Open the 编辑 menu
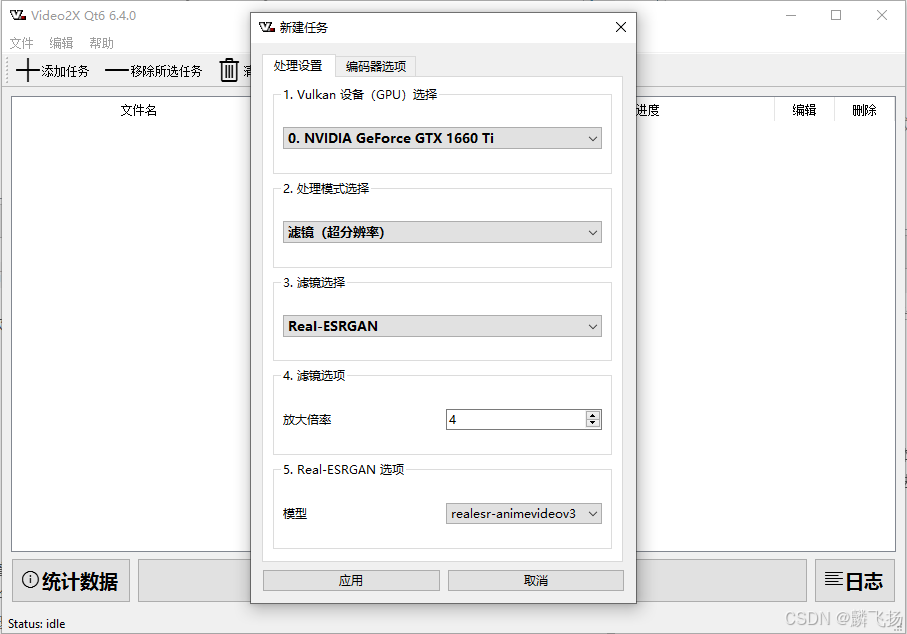The height and width of the screenshot is (634, 907). pyautogui.click(x=61, y=43)
